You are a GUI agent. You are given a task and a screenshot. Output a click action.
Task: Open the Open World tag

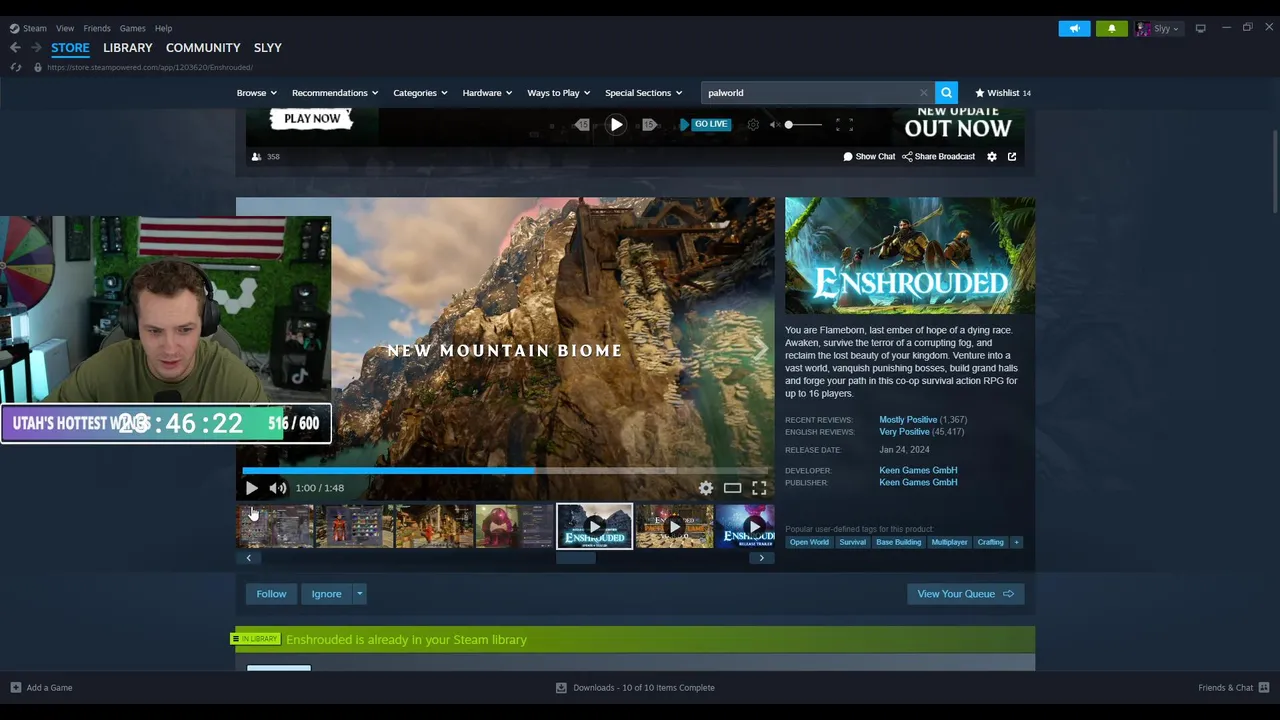pos(809,542)
